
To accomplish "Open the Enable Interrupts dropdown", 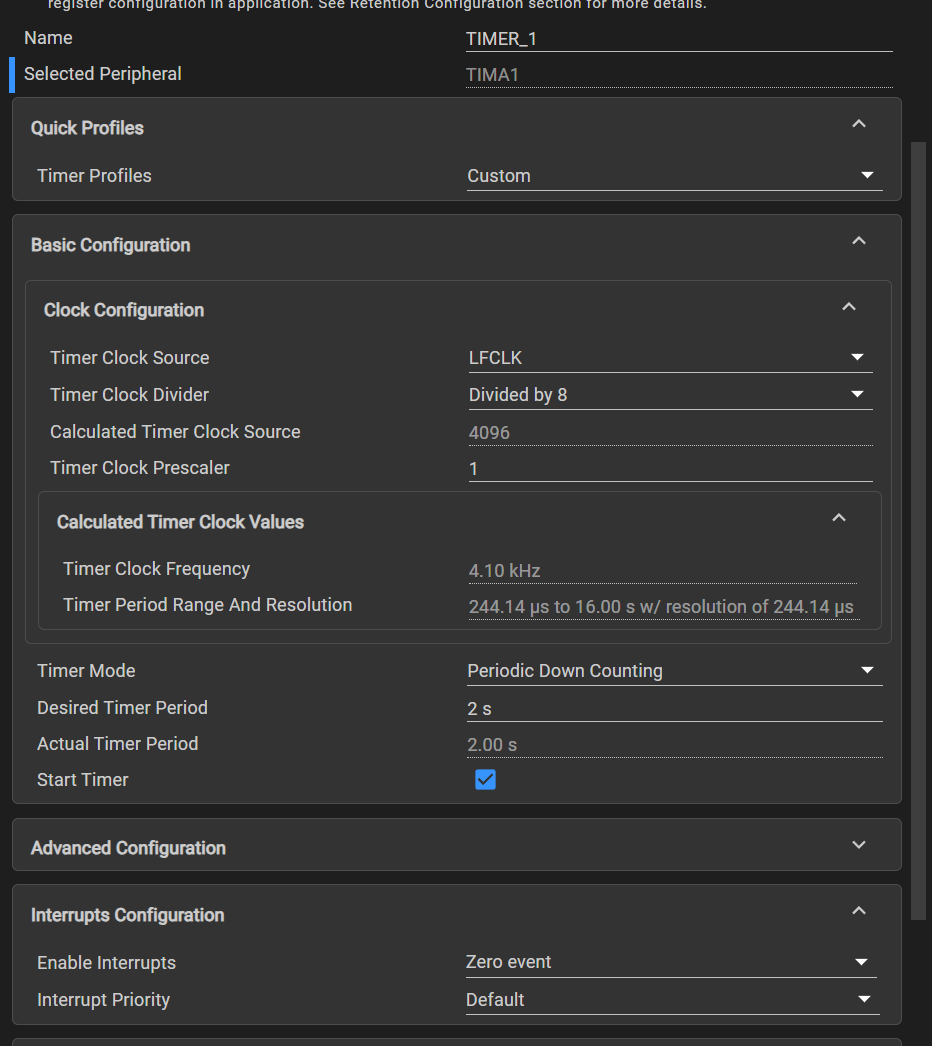I will pyautogui.click(x=670, y=962).
